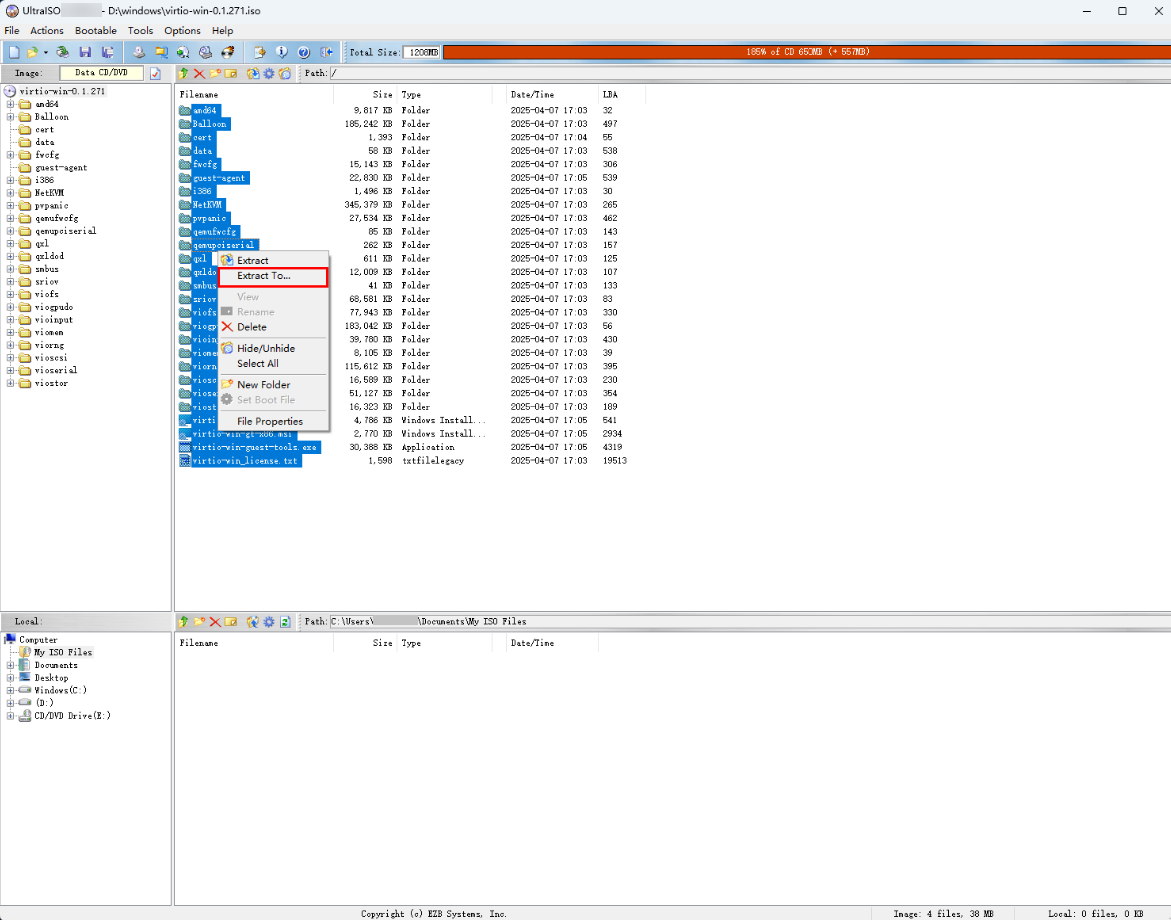Click gear Properties icon in Image toolbar
The height and width of the screenshot is (921, 1171).
(269, 73)
